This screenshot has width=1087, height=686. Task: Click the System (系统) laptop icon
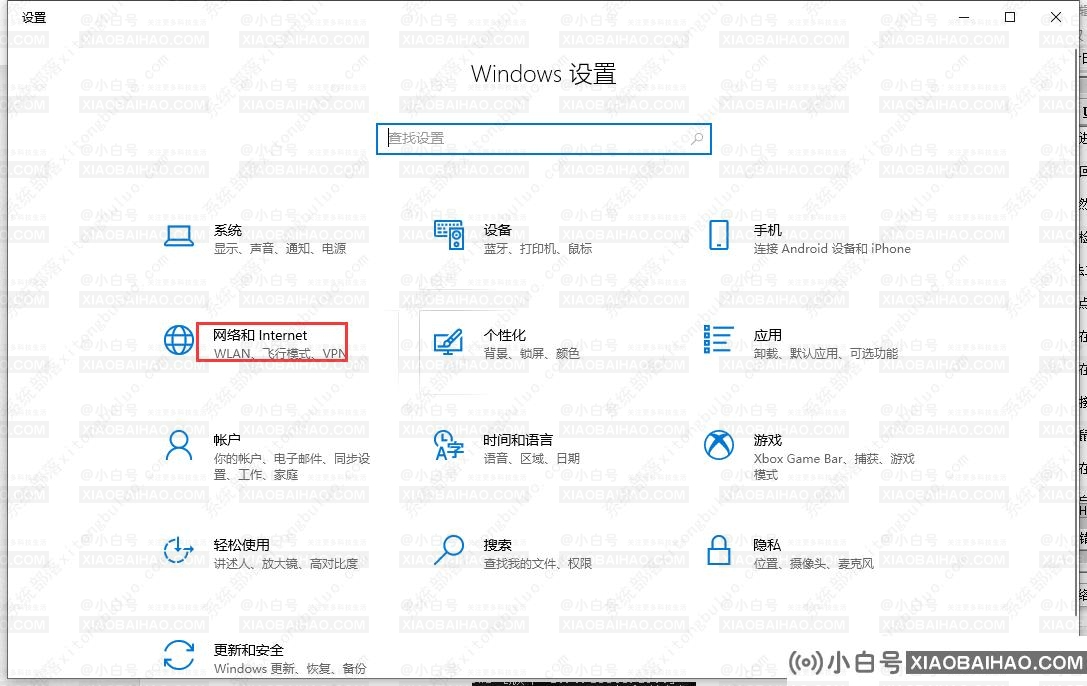point(178,236)
